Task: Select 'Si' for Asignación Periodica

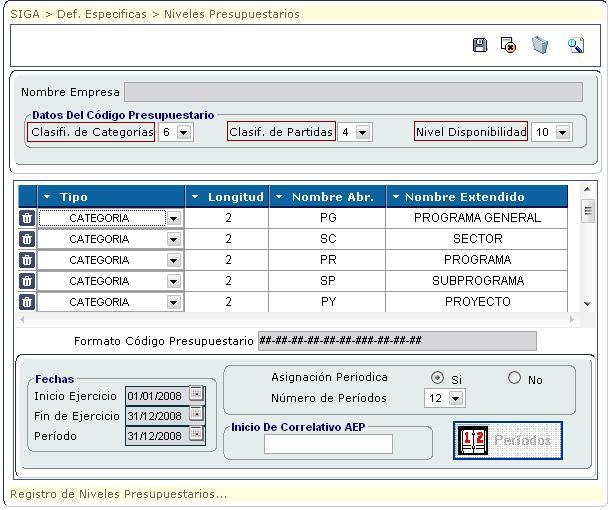Action: (437, 378)
